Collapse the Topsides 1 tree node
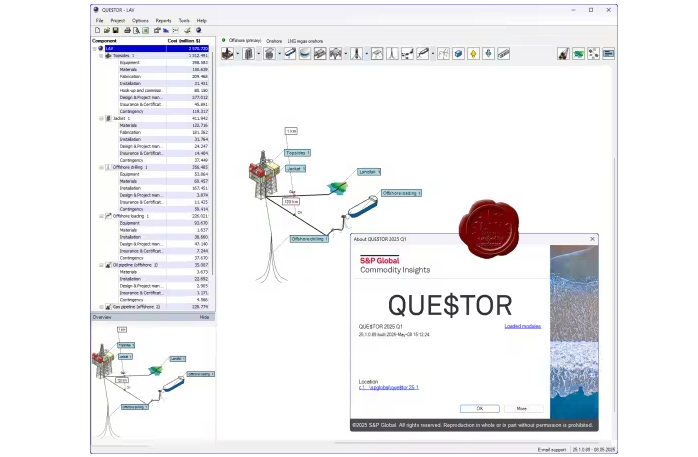 101,56
